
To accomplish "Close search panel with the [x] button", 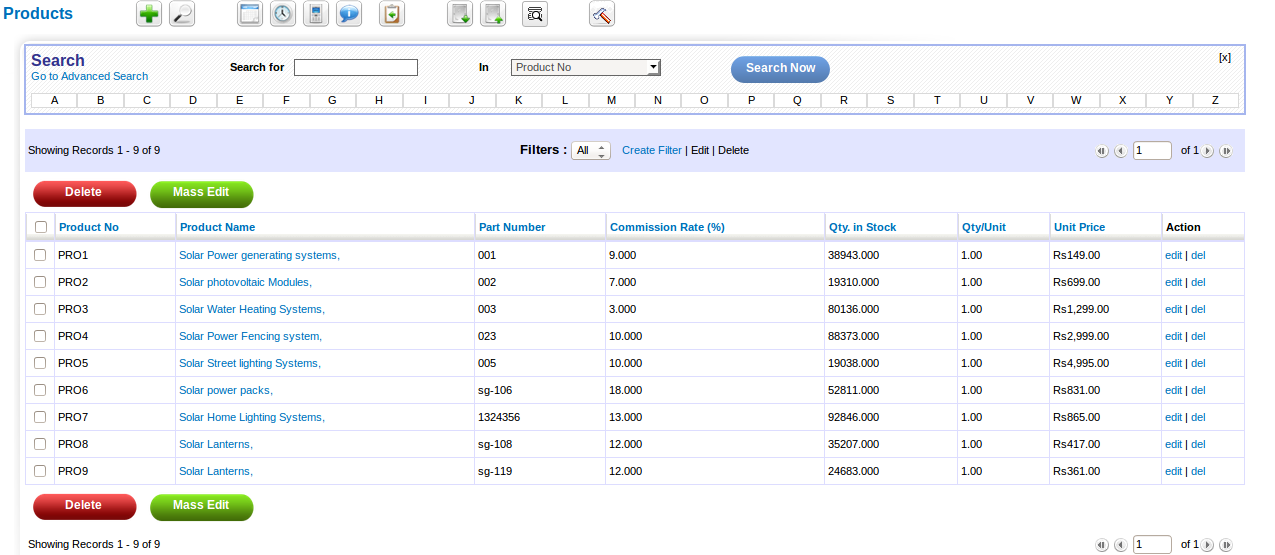I will [x=1224, y=57].
